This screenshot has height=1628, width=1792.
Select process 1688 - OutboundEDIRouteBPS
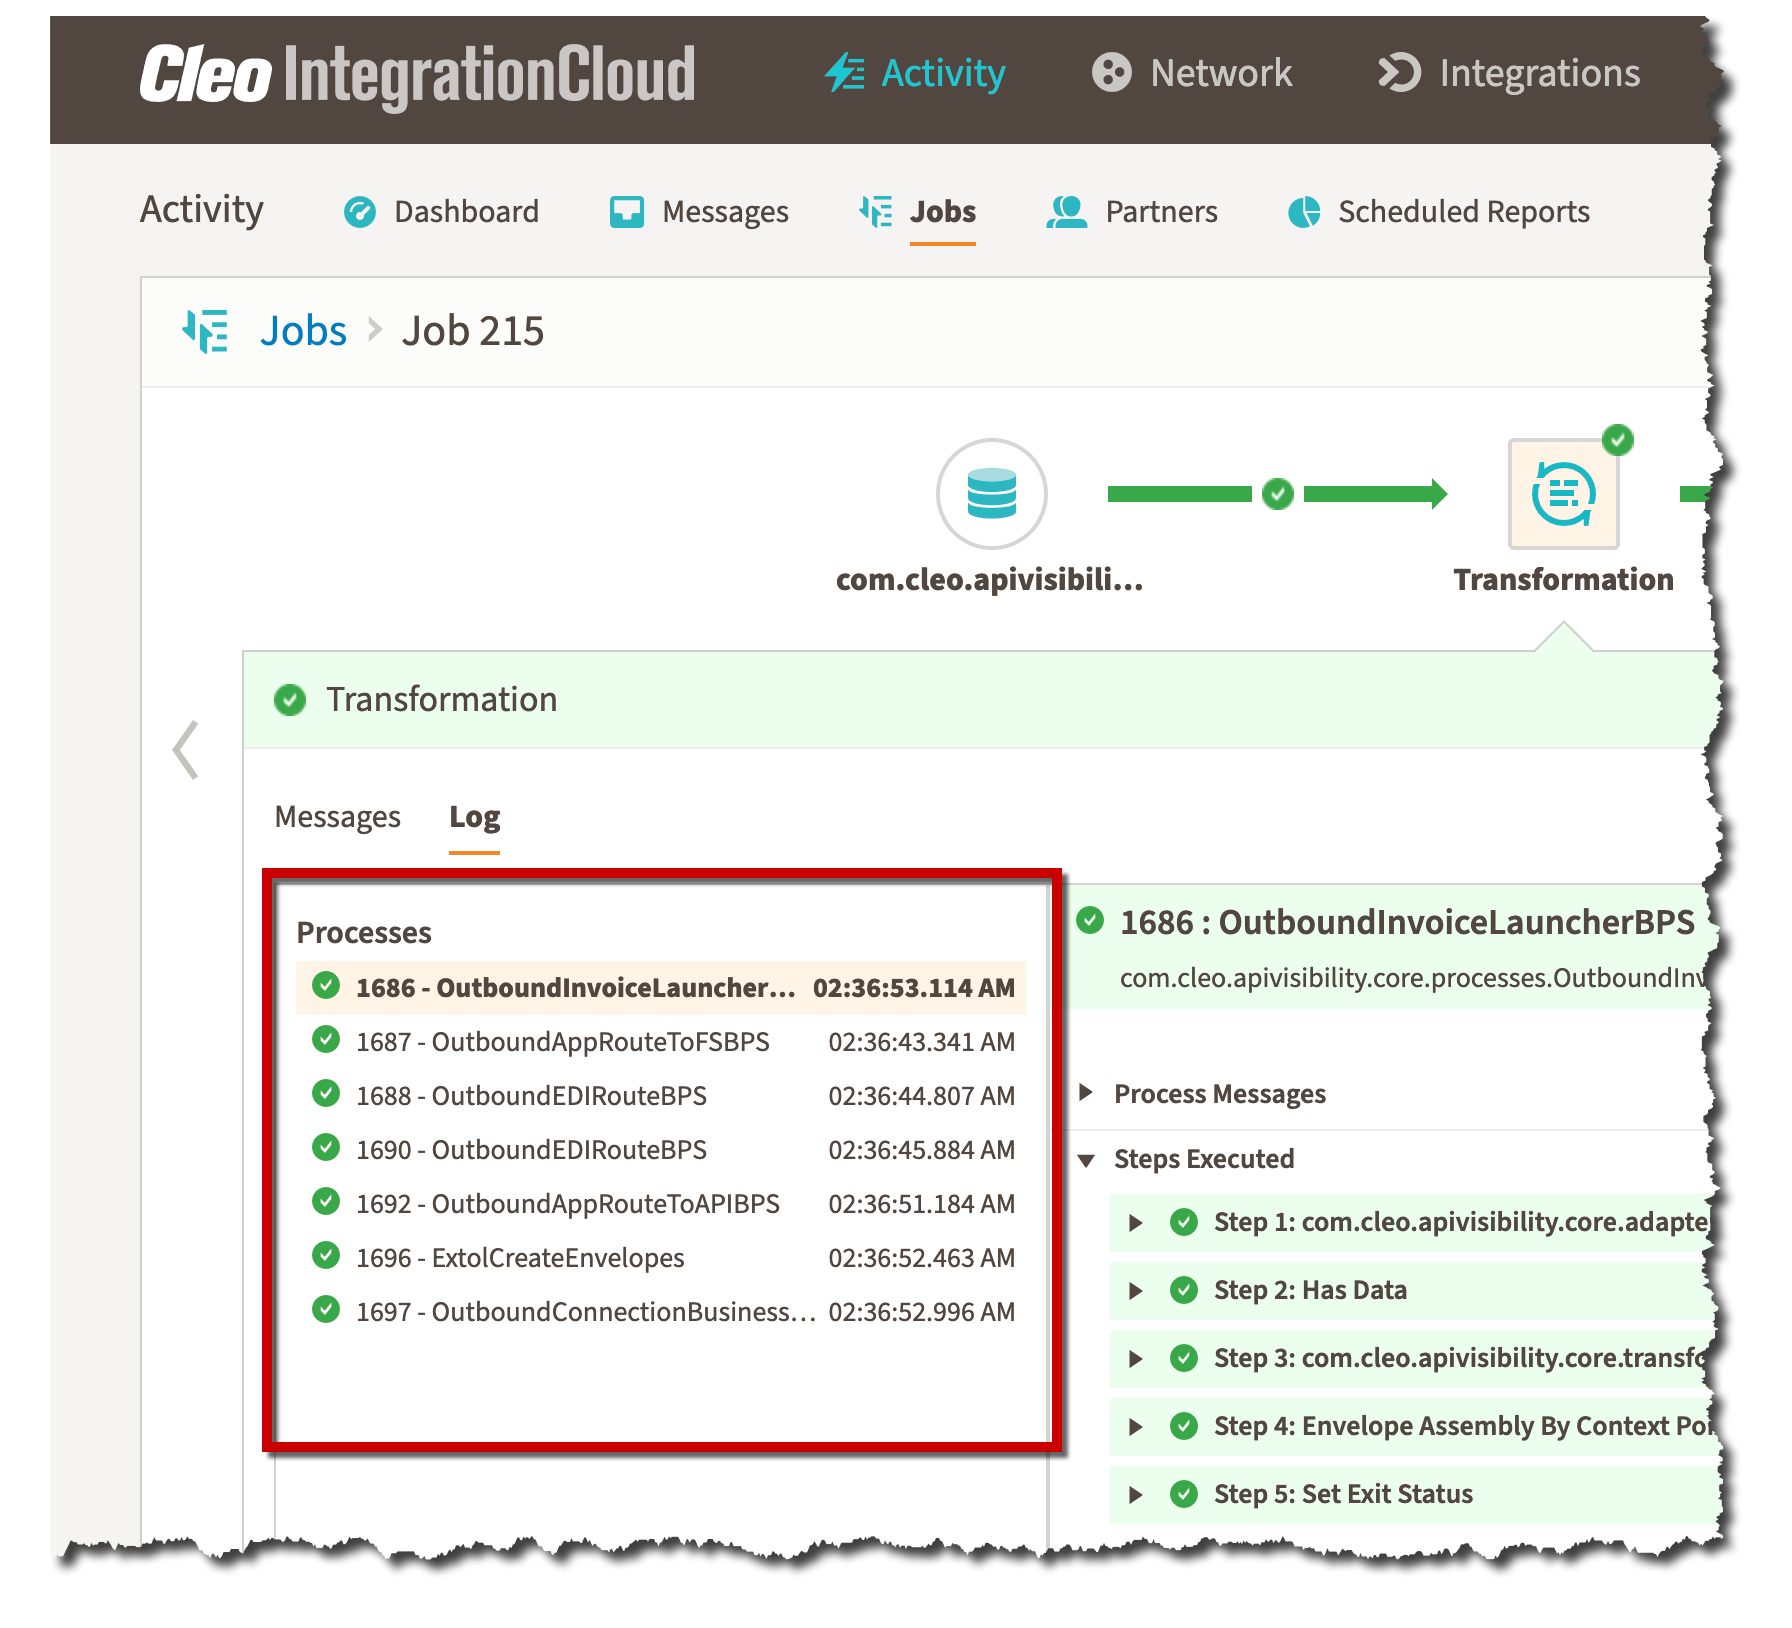[x=661, y=1095]
